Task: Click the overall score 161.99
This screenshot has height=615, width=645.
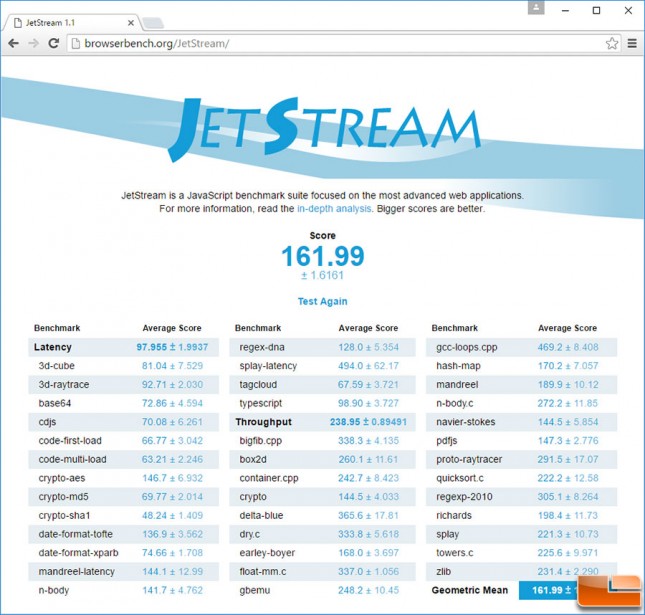Action: (323, 256)
